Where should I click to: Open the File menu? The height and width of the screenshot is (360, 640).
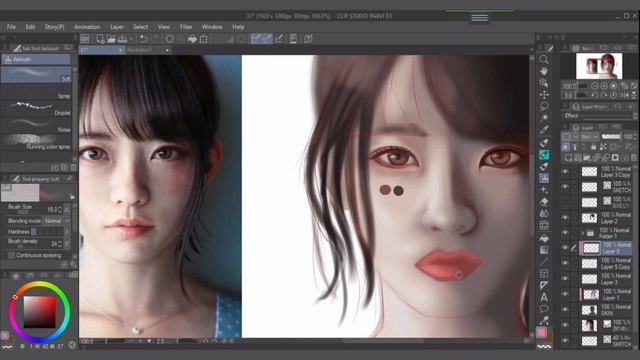point(11,27)
